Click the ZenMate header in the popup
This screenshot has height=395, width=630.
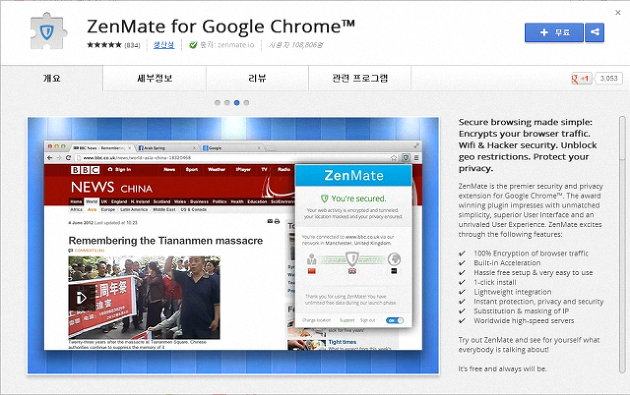coord(354,175)
